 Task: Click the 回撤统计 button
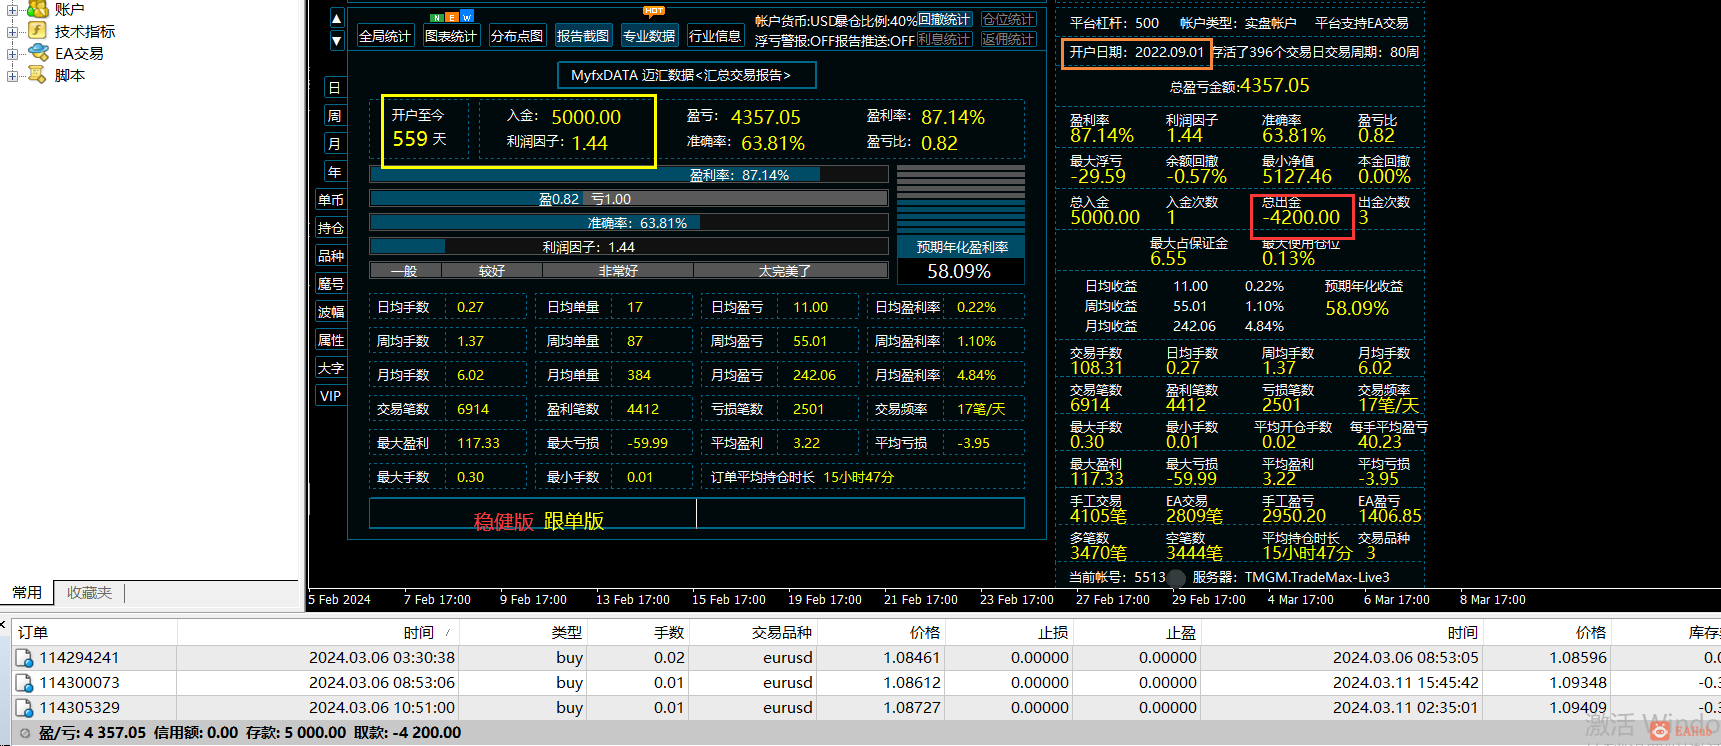click(x=944, y=20)
